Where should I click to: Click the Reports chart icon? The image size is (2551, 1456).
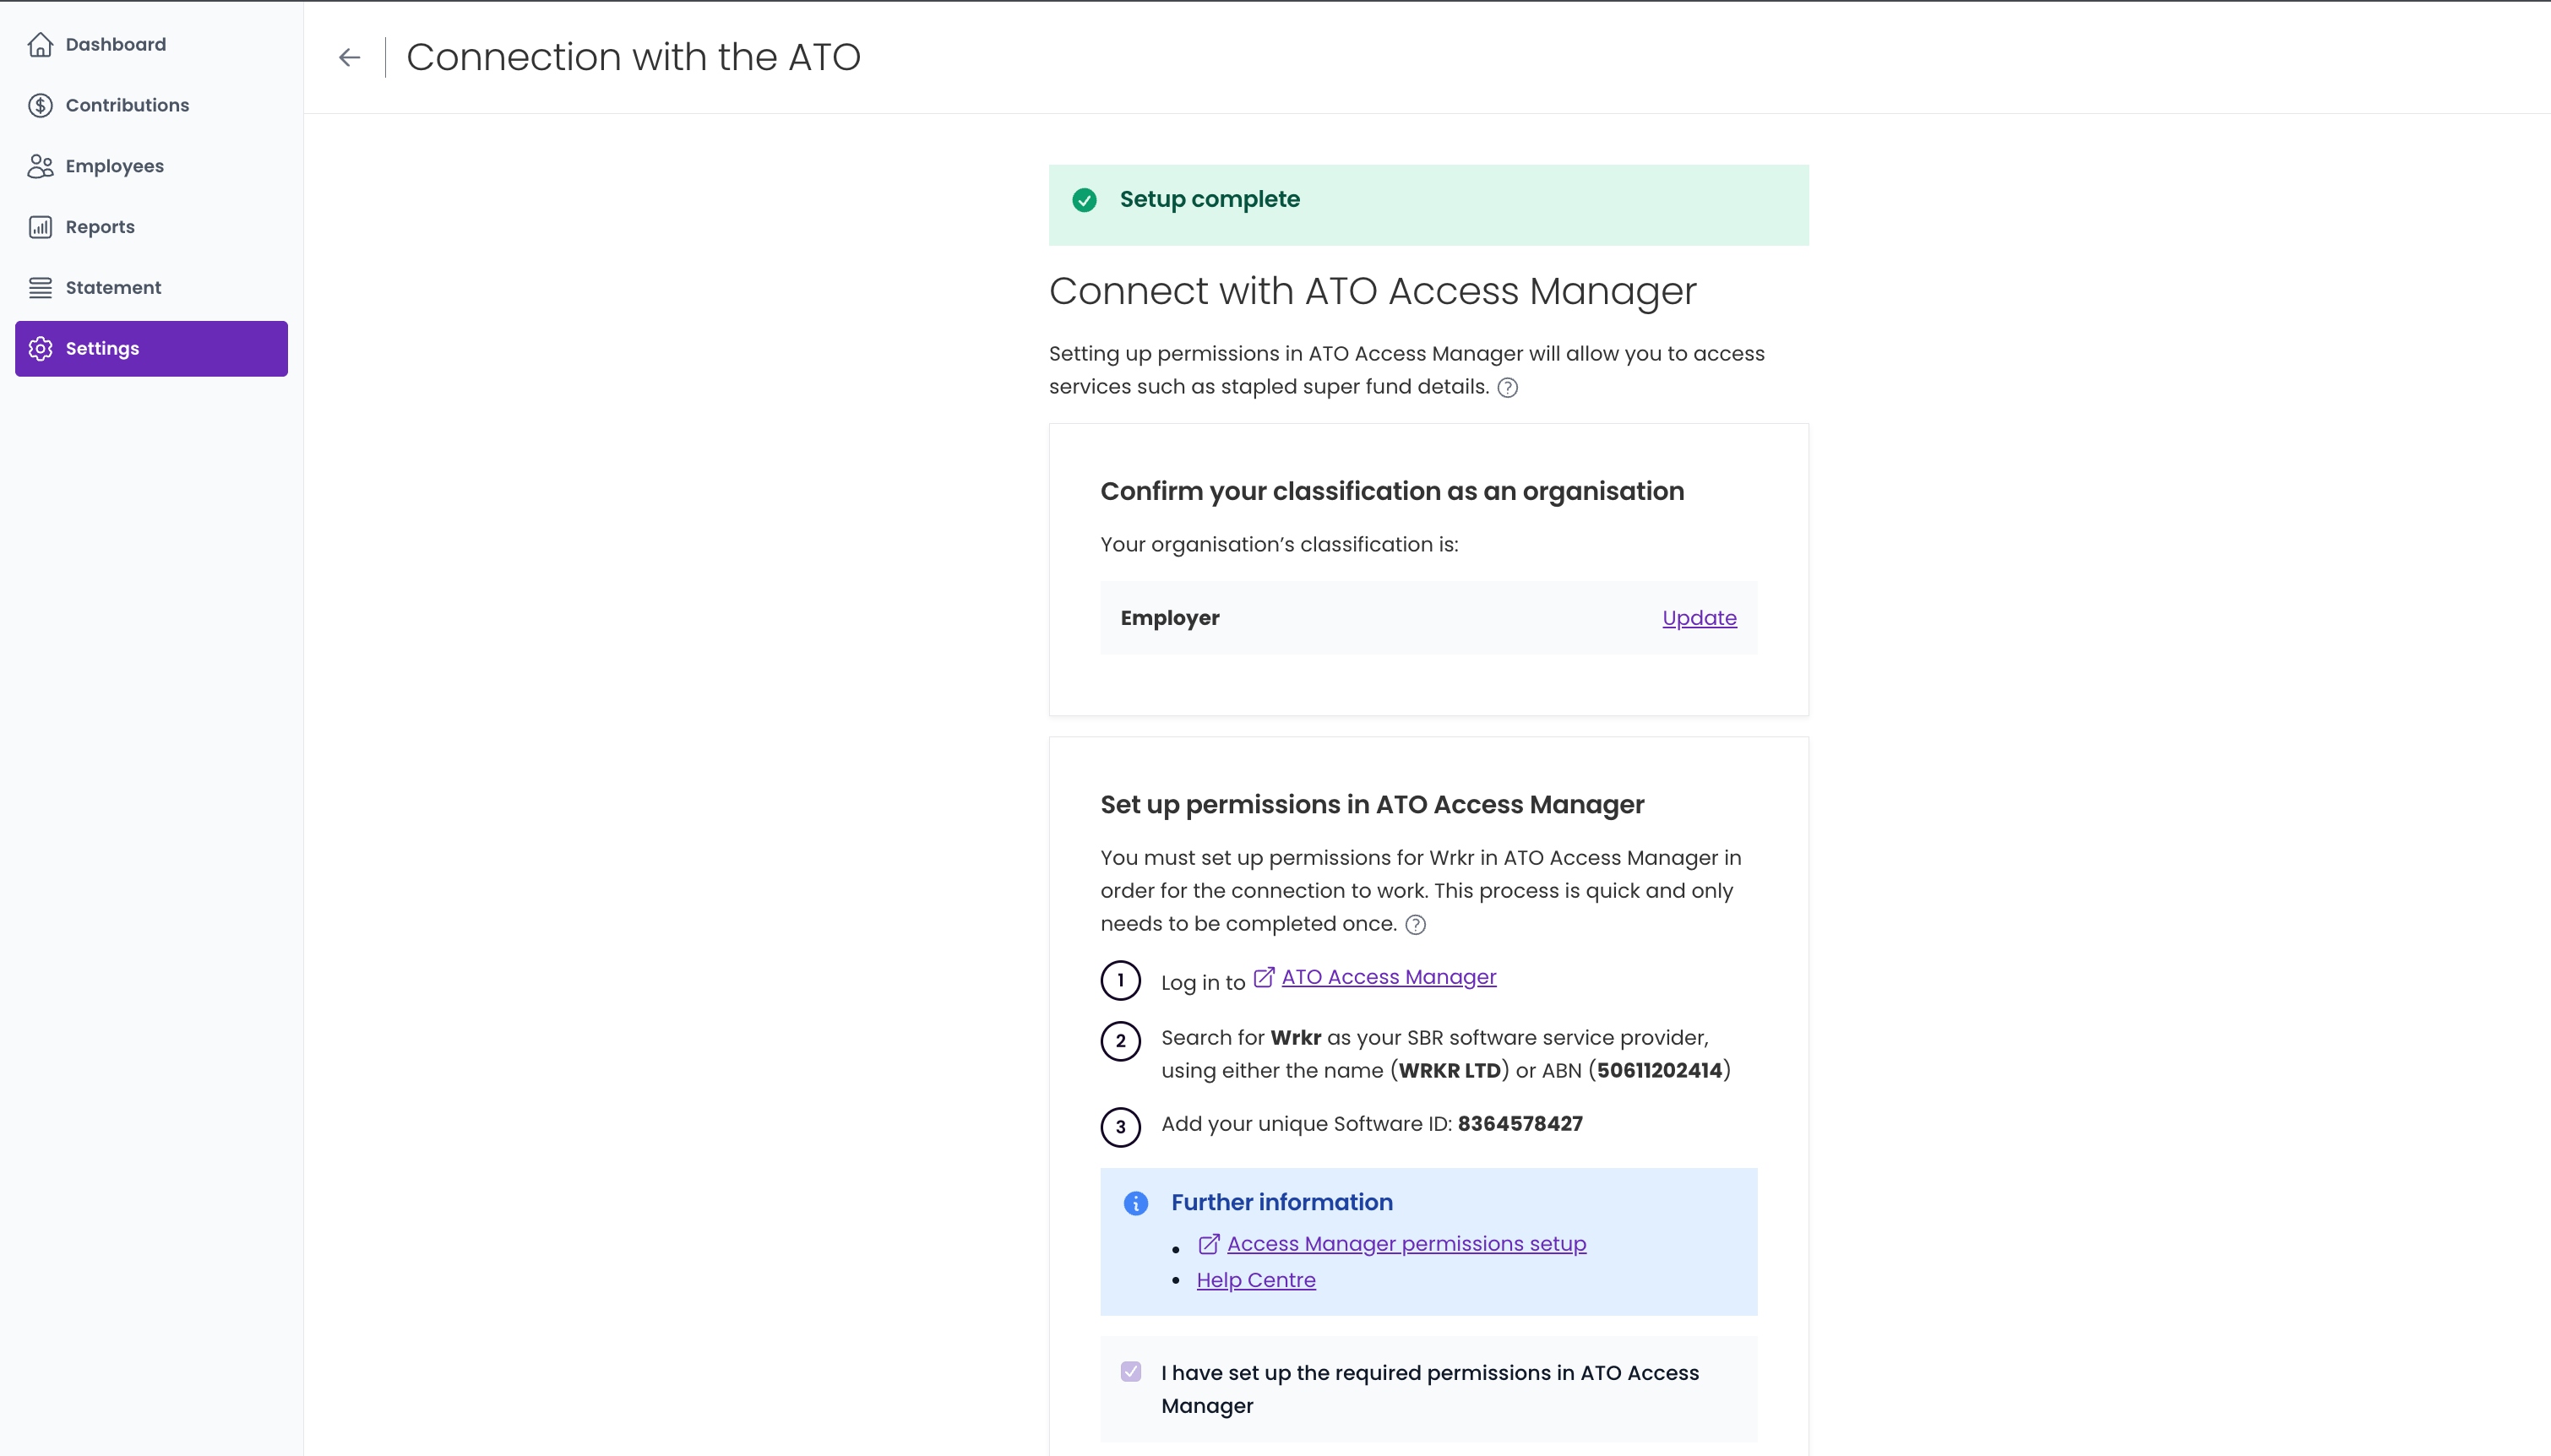[x=40, y=227]
